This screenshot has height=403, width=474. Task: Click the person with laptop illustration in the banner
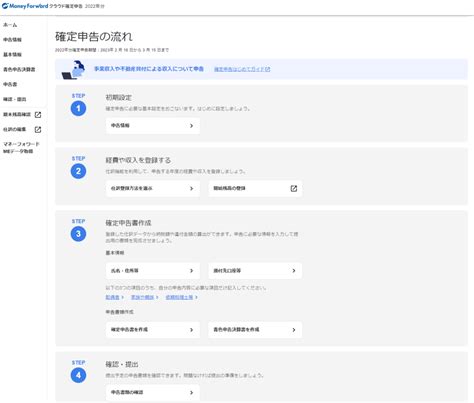[74, 70]
